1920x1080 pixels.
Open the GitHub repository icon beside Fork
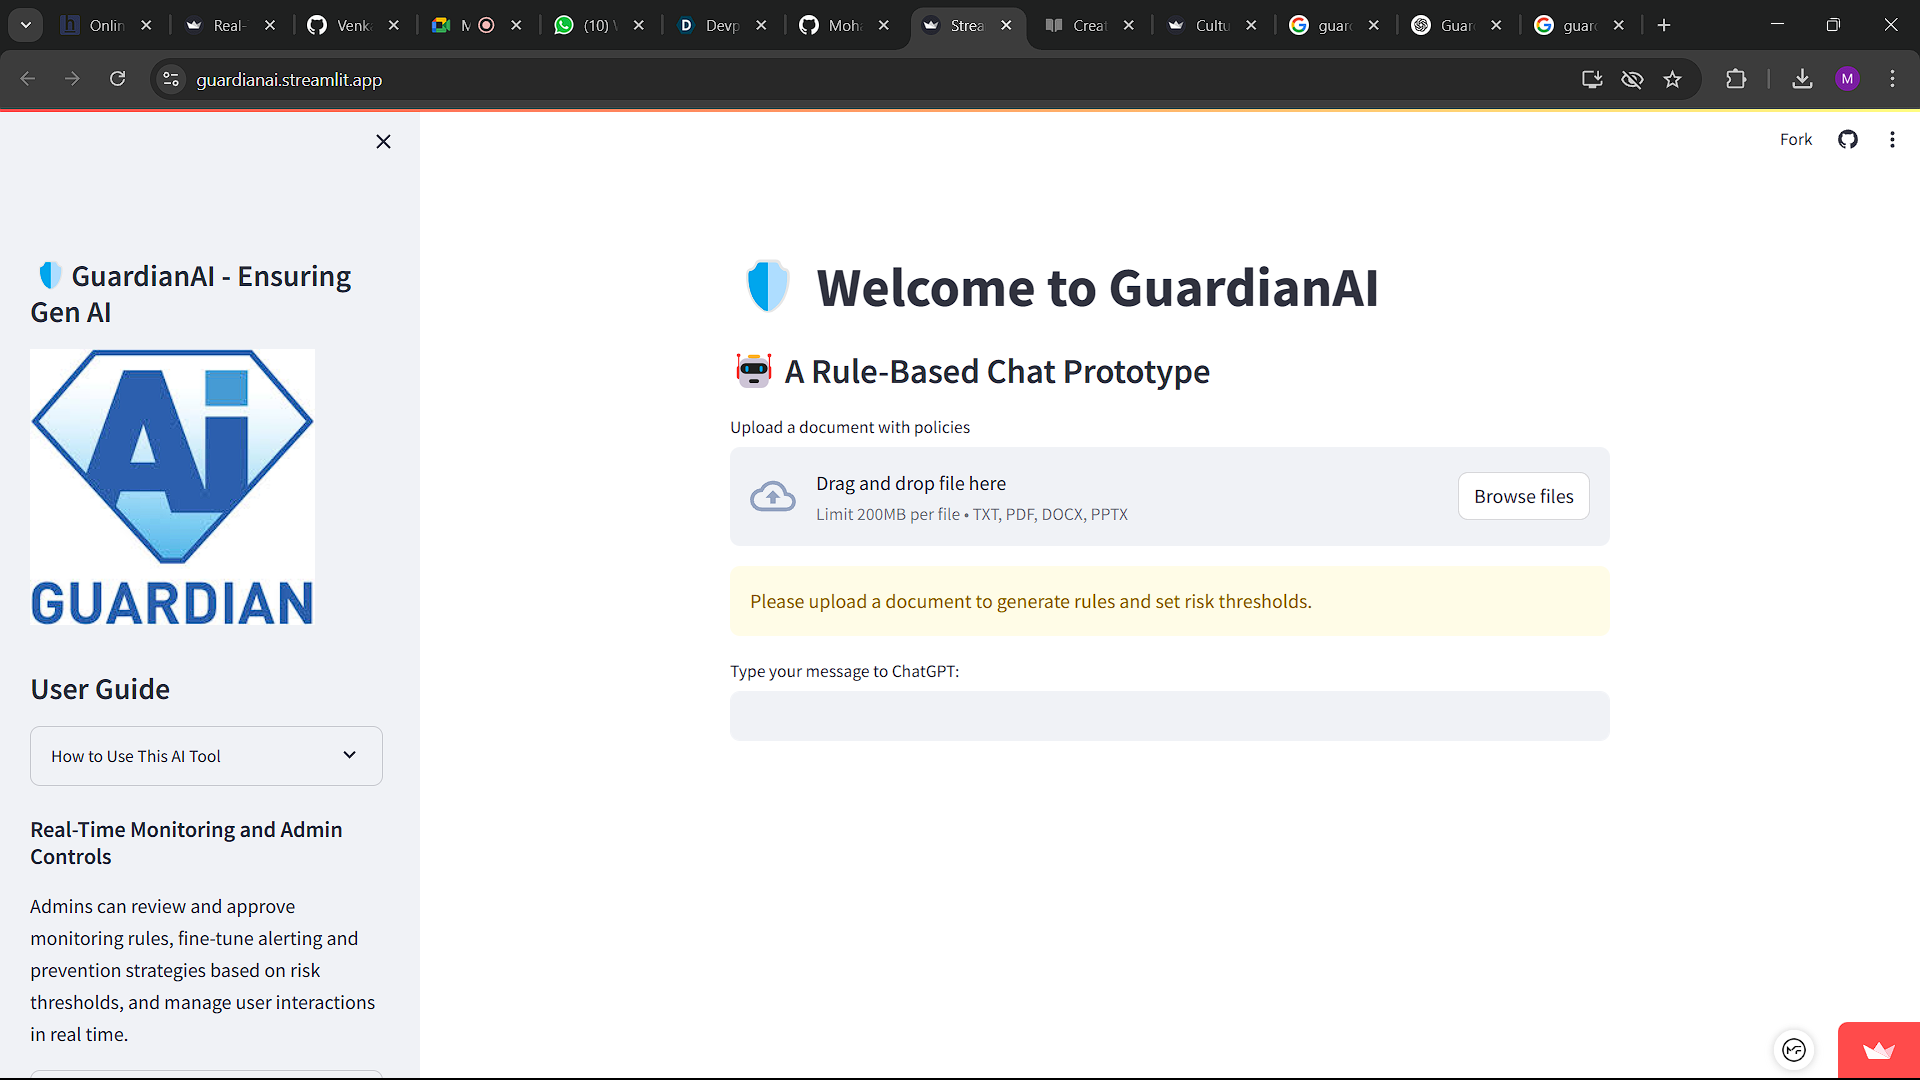click(1848, 140)
